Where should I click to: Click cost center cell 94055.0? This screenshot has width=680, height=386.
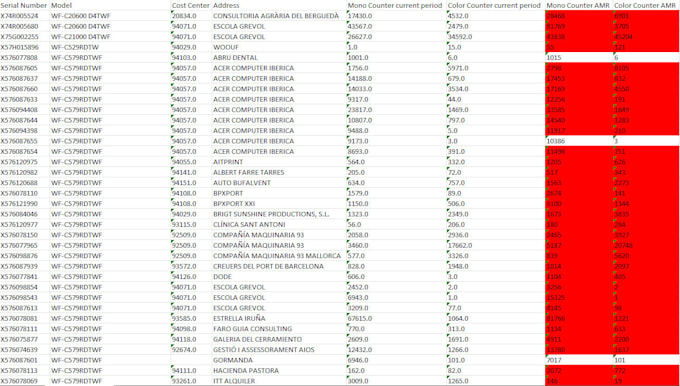[x=184, y=162]
